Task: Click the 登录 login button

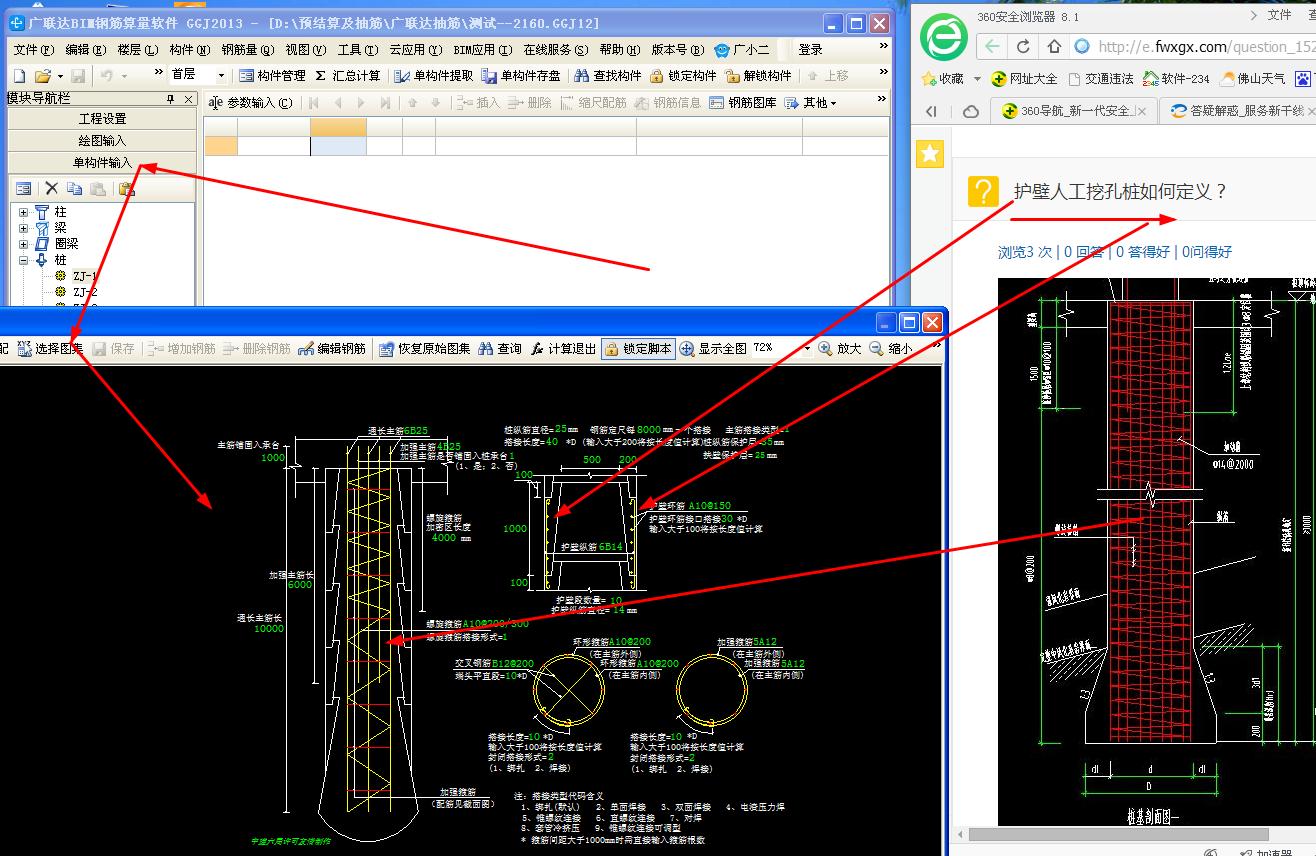Action: tap(811, 49)
